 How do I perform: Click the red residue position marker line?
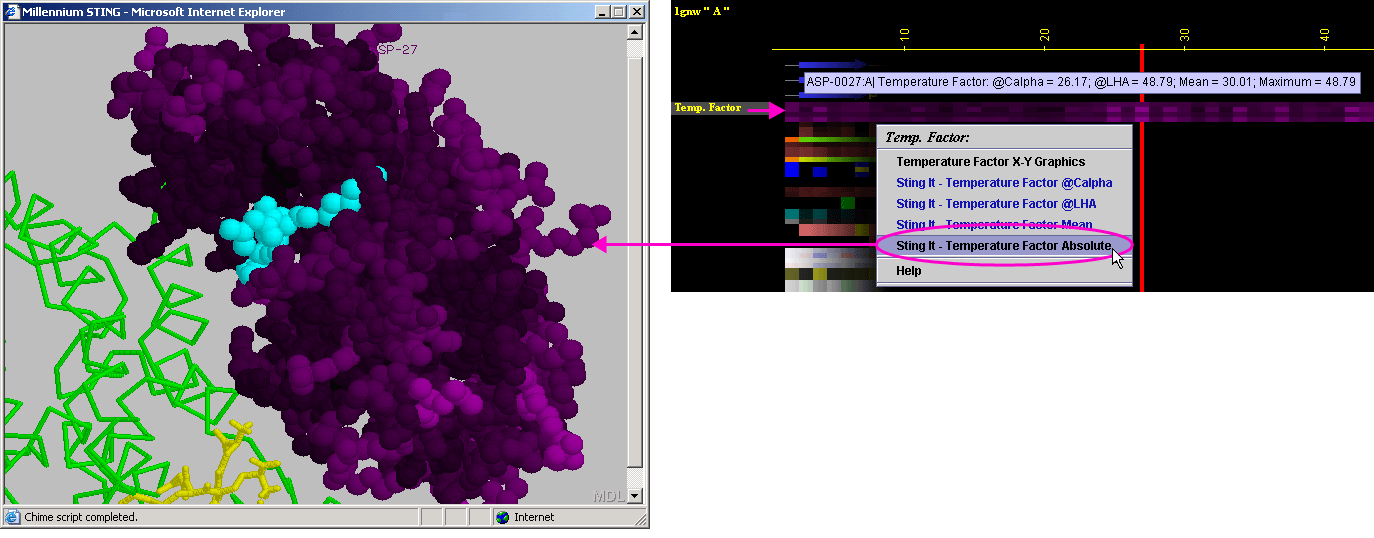click(x=1141, y=168)
